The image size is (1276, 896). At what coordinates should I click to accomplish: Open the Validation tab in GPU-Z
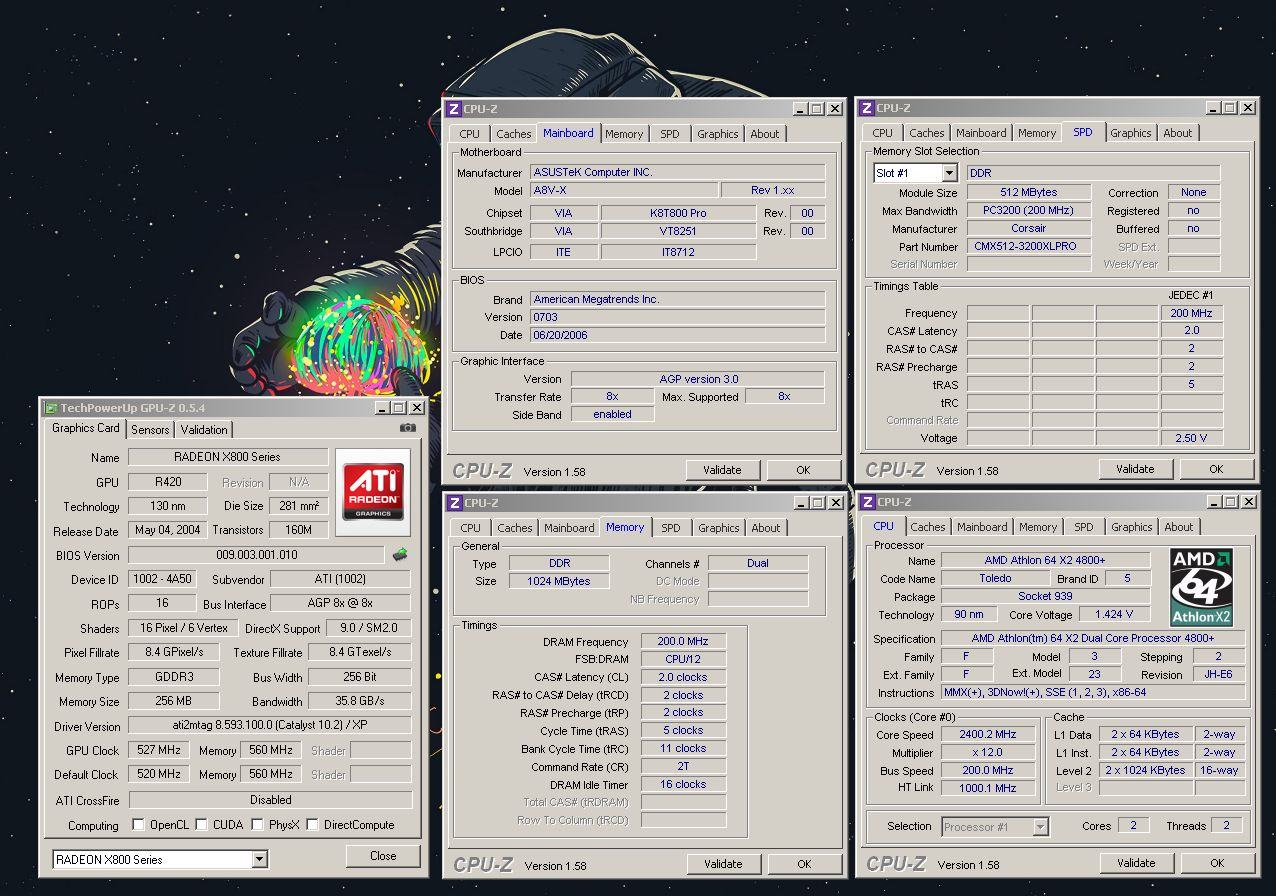click(x=205, y=430)
